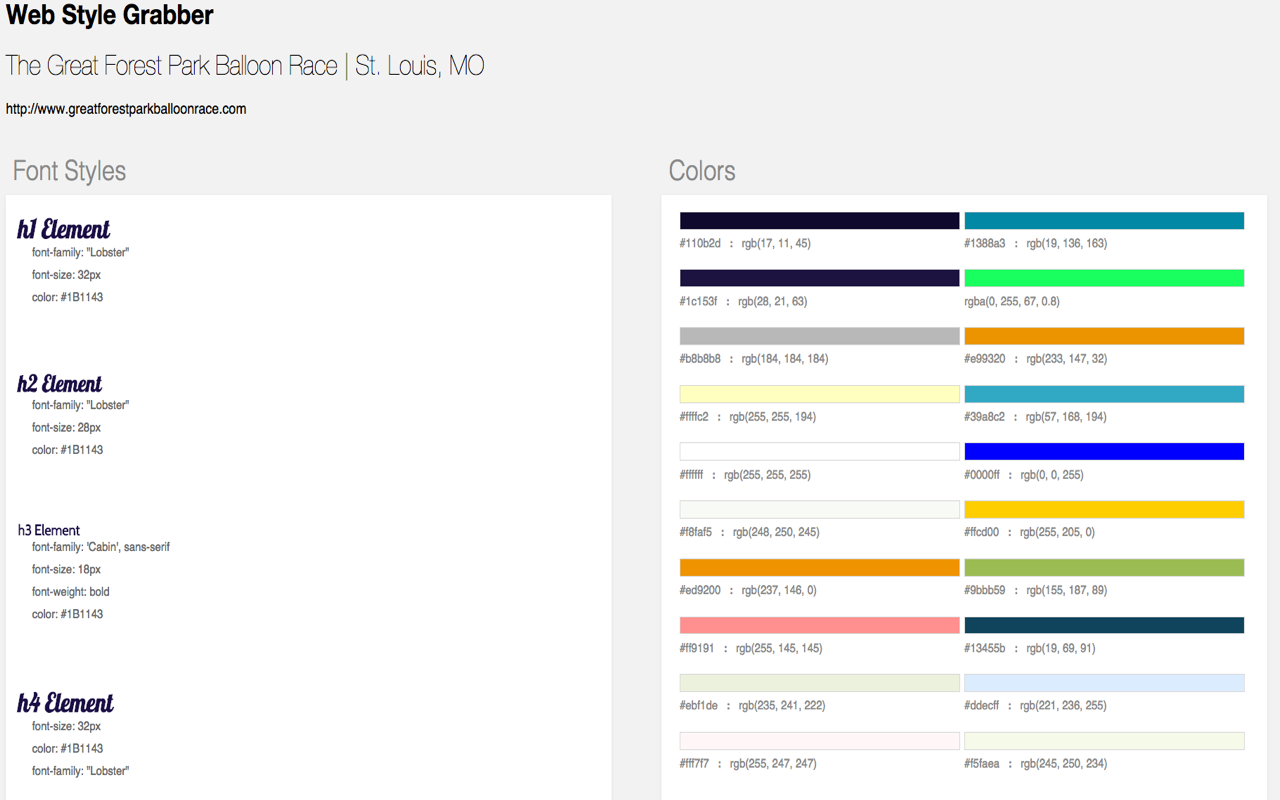Image resolution: width=1280 pixels, height=800 pixels.
Task: Click the white #ffffff swatch
Action: click(x=819, y=452)
